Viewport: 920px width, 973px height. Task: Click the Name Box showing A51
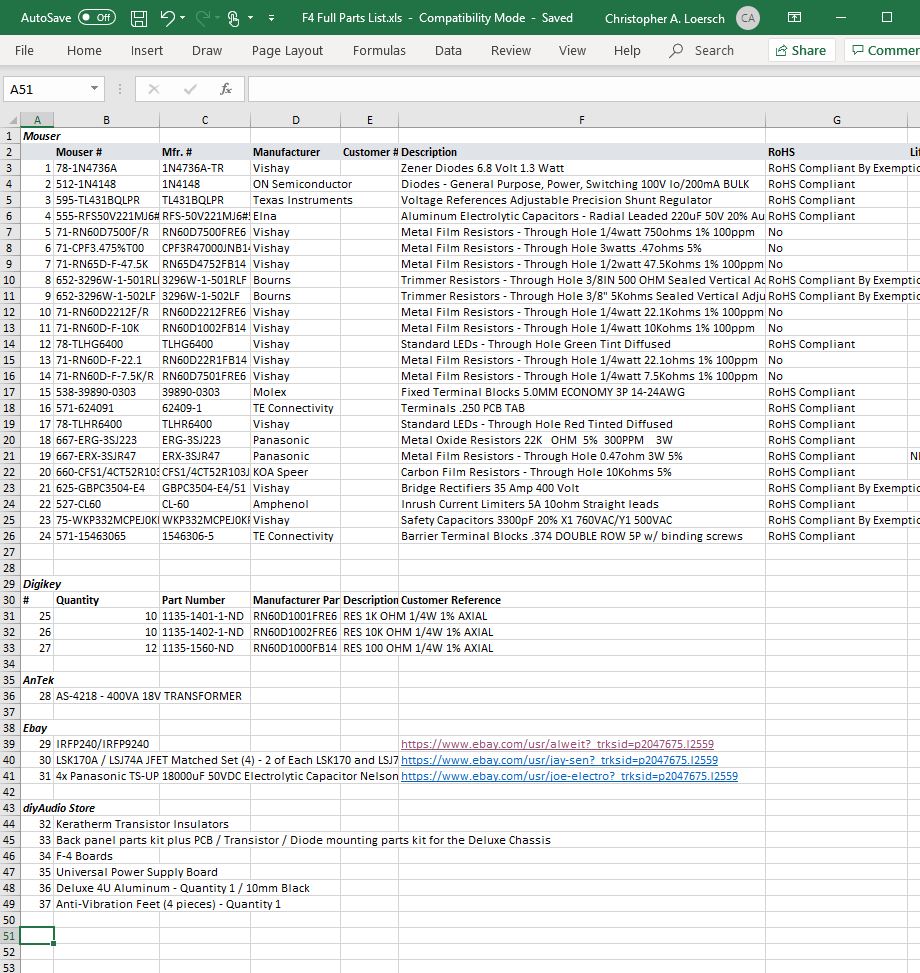point(46,89)
